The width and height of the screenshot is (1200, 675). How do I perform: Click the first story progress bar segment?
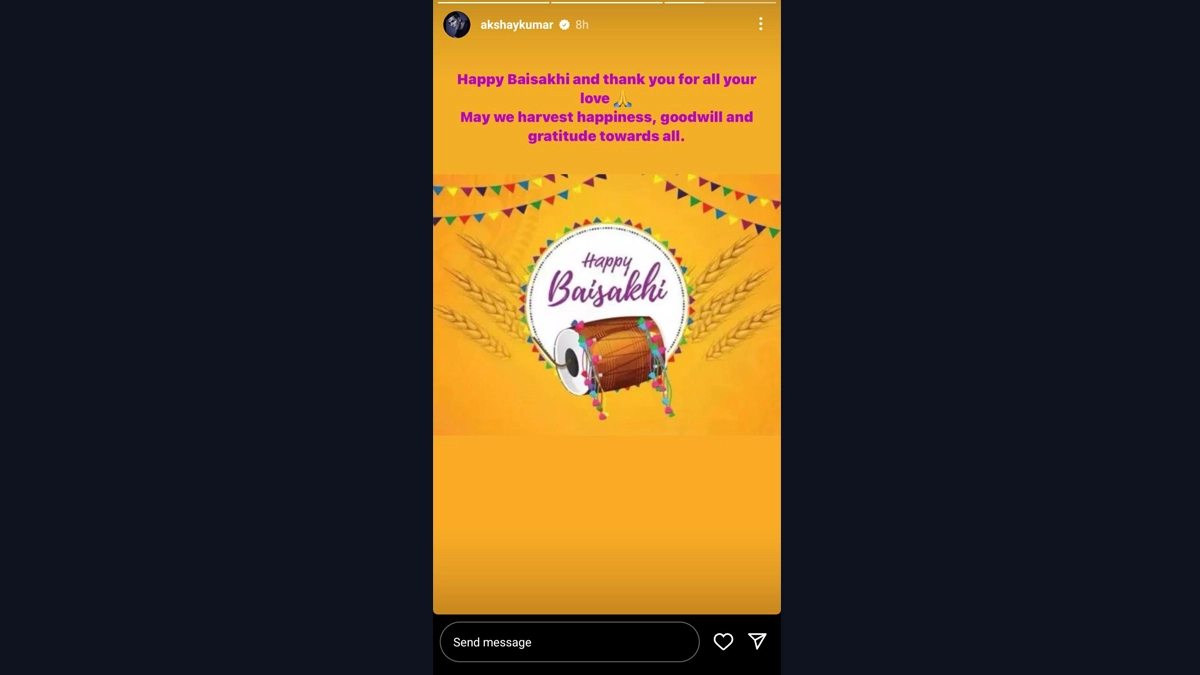pos(493,2)
